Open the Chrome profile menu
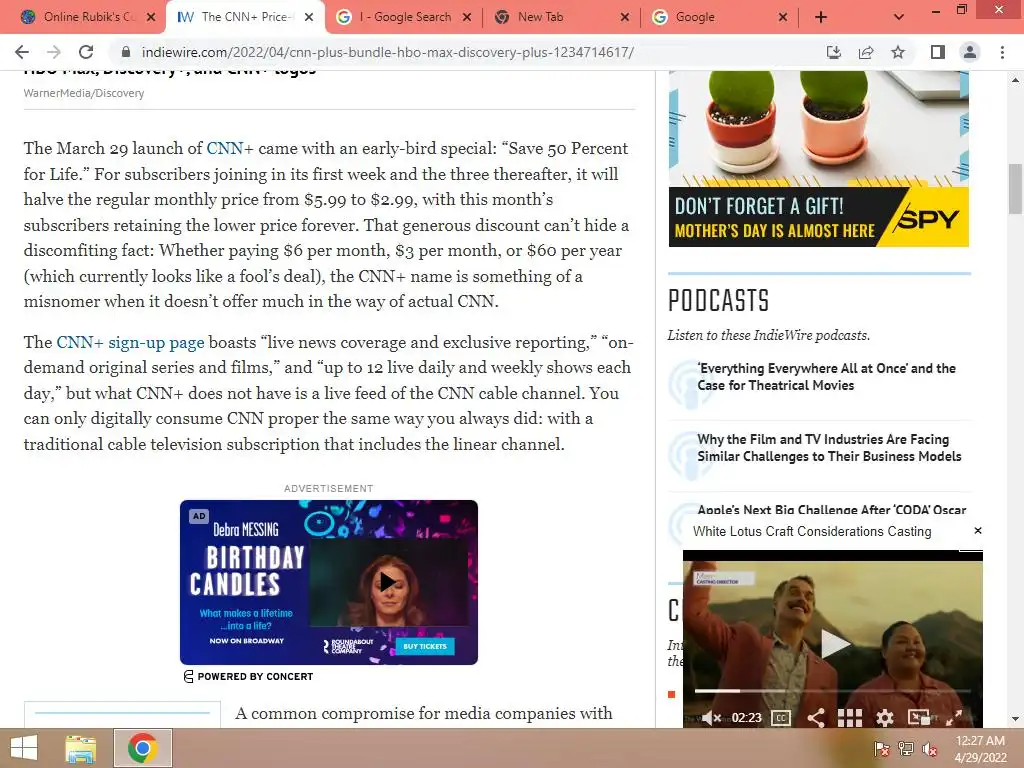The image size is (1024, 768). pos(970,52)
